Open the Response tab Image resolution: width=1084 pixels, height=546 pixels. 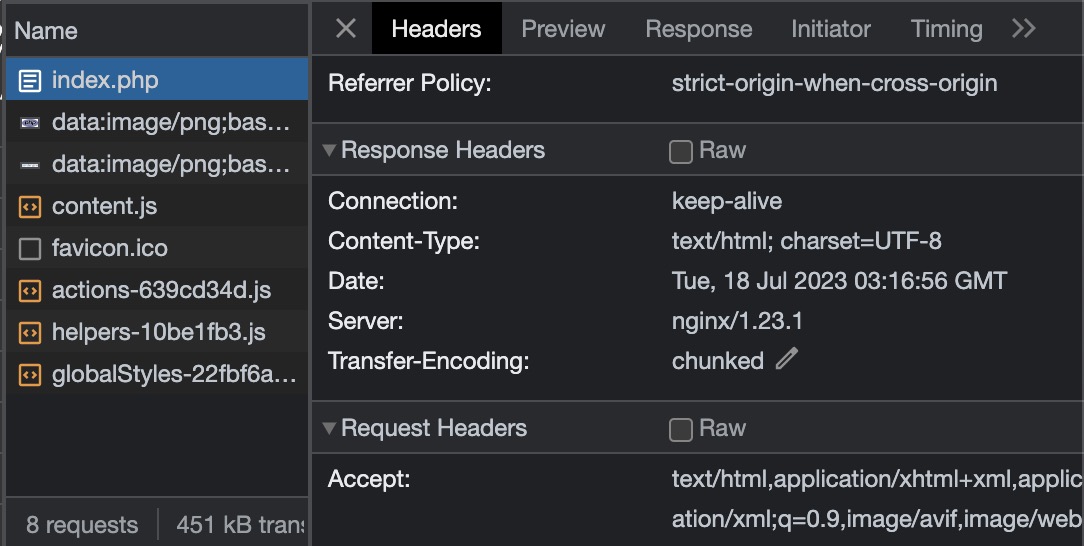699,29
